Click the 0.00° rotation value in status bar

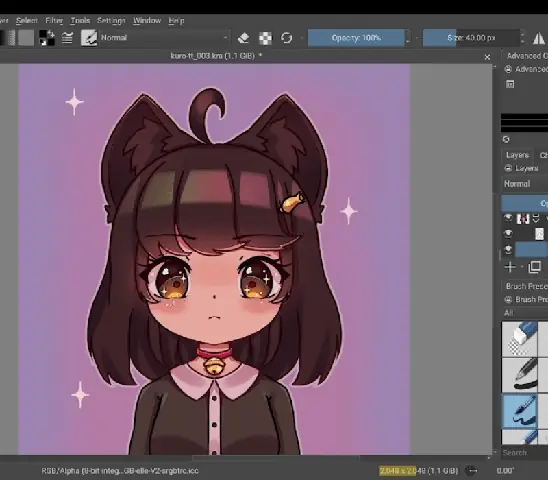(x=505, y=471)
